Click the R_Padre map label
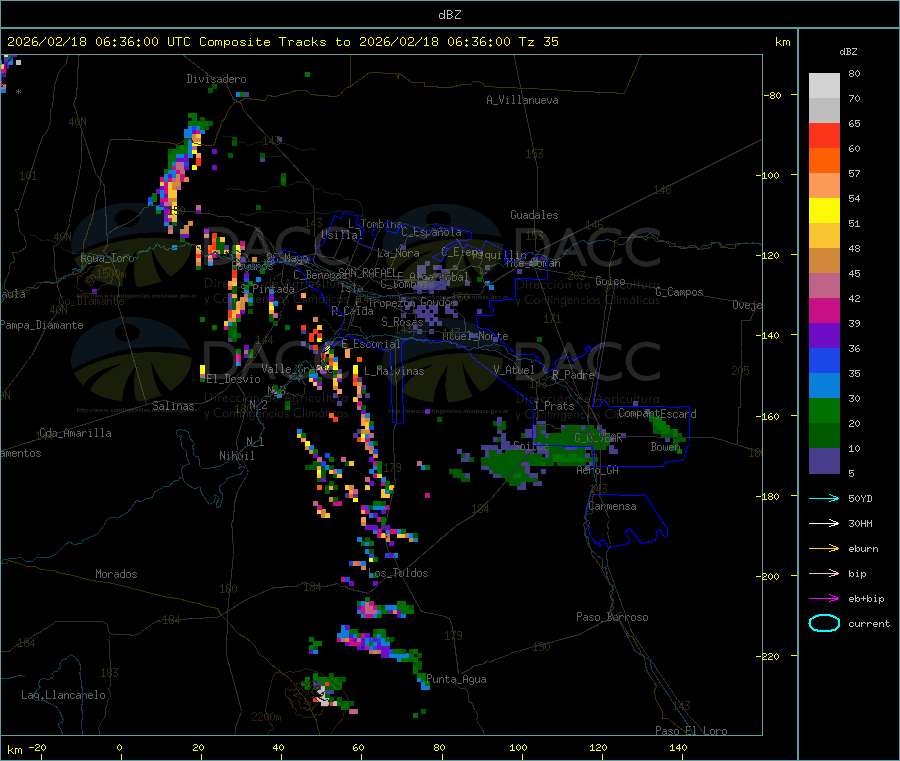900x761 pixels. [x=573, y=375]
